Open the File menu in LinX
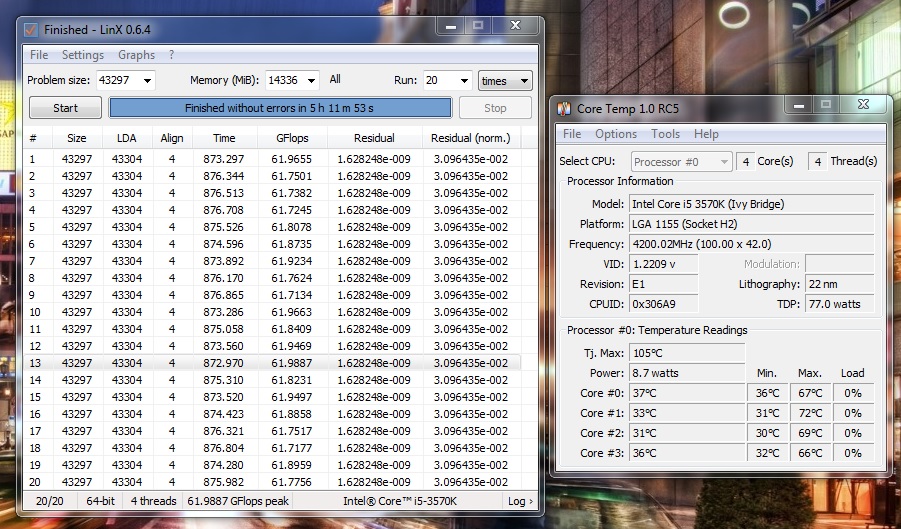The height and width of the screenshot is (529, 901). pyautogui.click(x=39, y=55)
